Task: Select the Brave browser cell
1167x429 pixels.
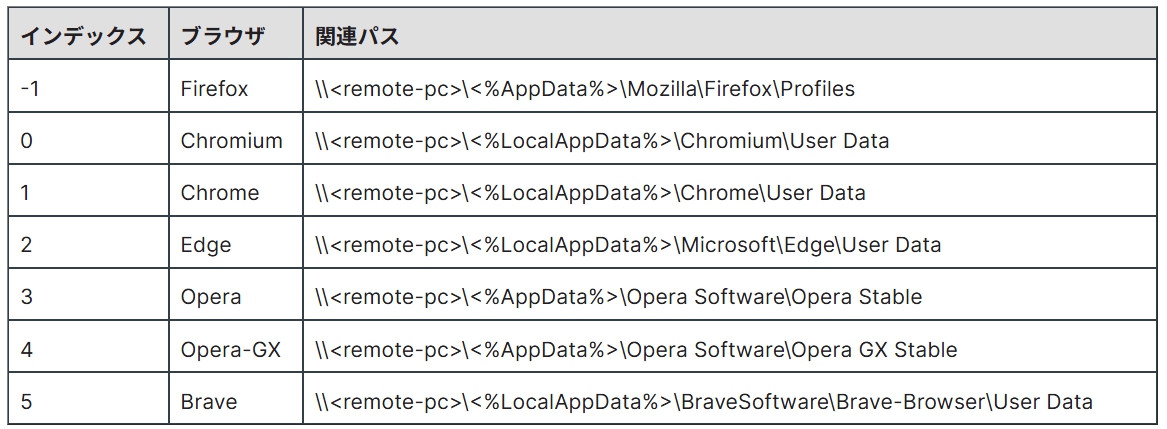Action: pyautogui.click(x=209, y=402)
